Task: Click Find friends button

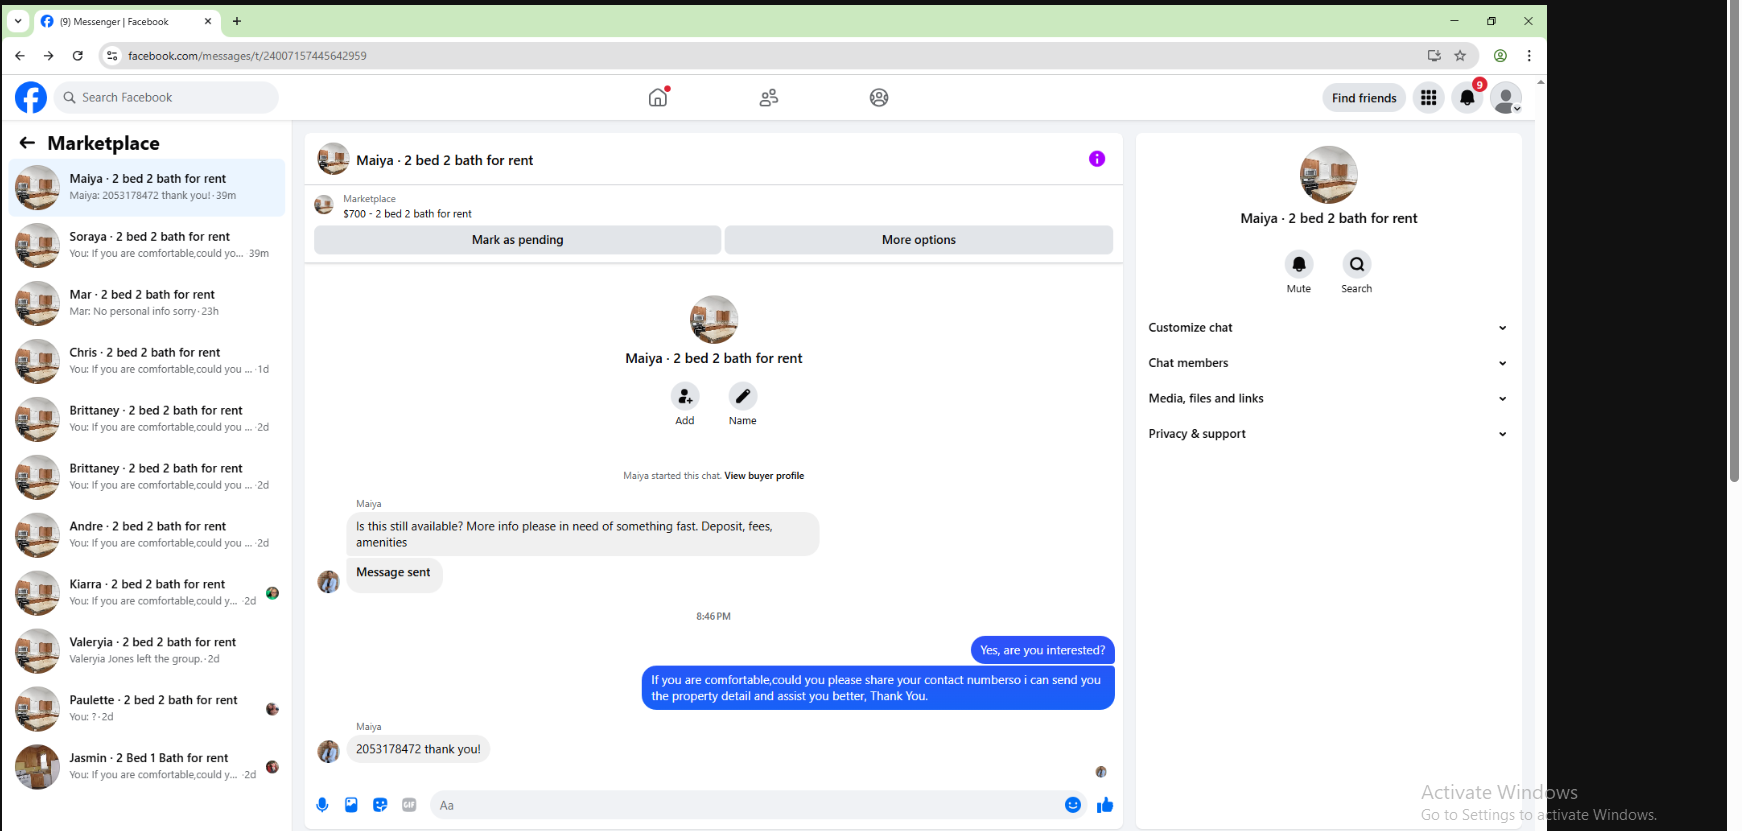Action: 1364,98
